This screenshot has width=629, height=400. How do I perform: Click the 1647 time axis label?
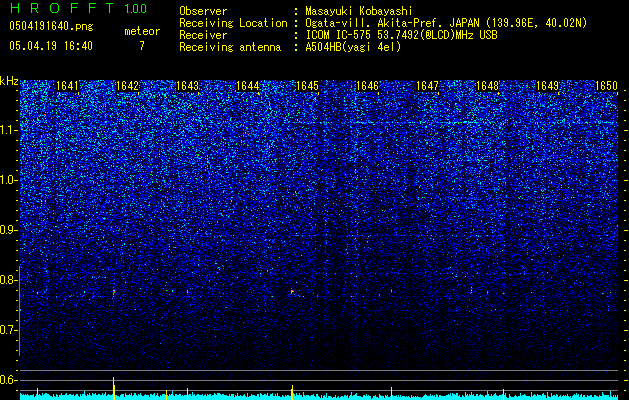428,86
